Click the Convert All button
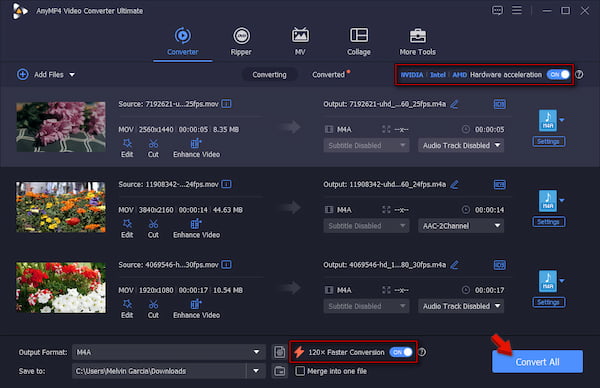Screen dimensions: 600x388 [x=537, y=362]
